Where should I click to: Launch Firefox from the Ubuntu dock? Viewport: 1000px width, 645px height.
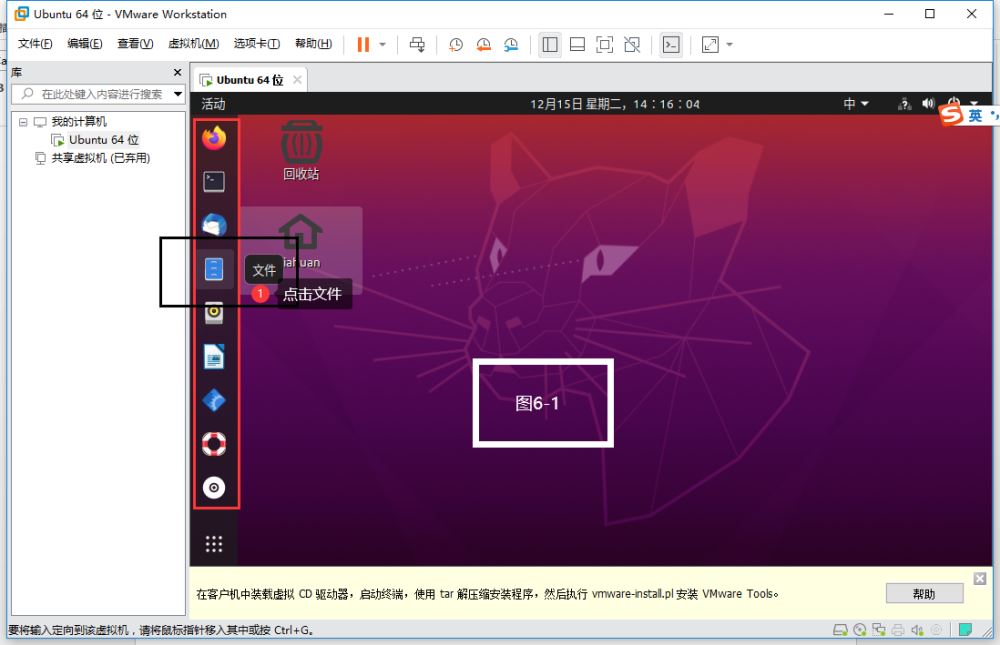[214, 138]
